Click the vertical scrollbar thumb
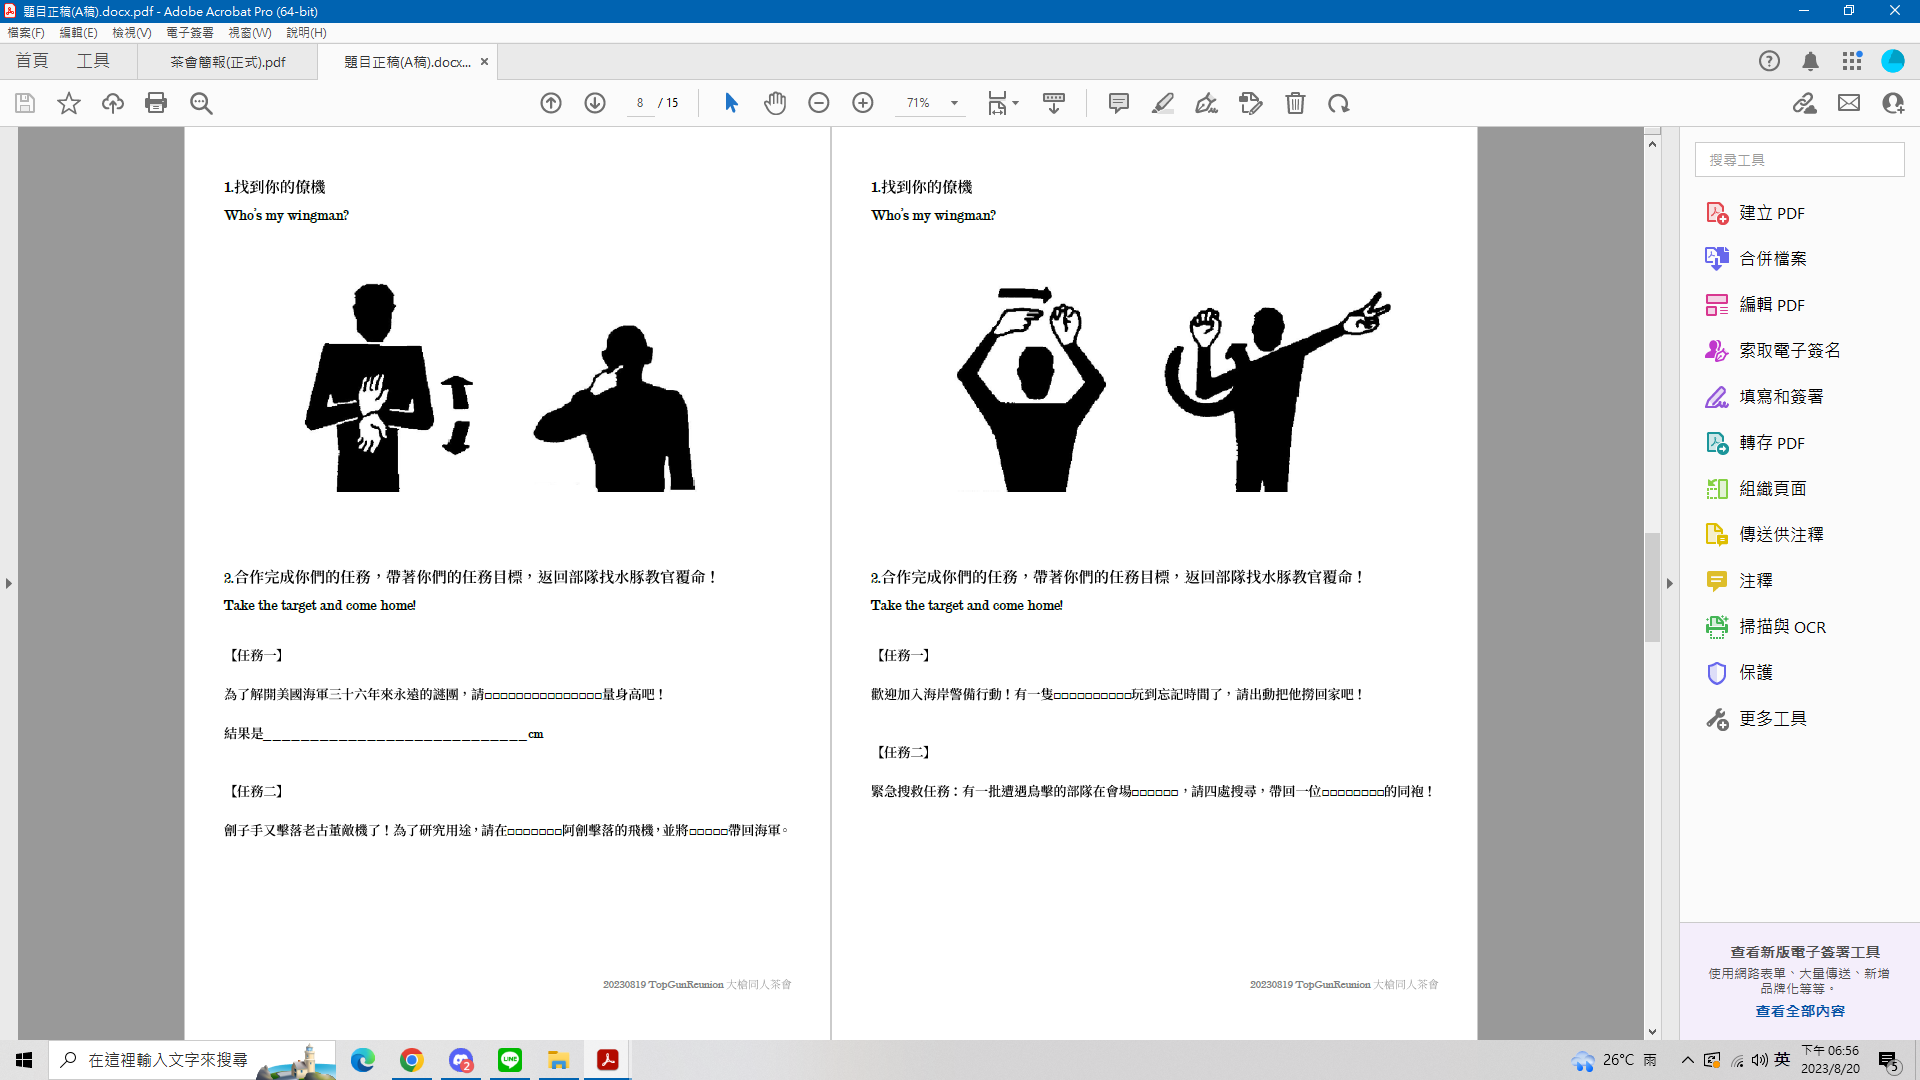Image resolution: width=1920 pixels, height=1080 pixels. point(1652,588)
